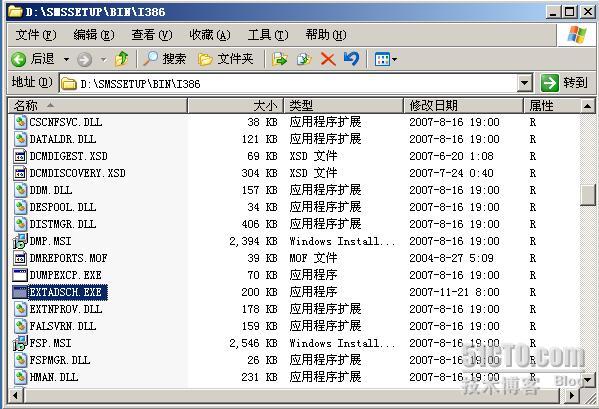Open the forward history dropdown arrow

104,59
